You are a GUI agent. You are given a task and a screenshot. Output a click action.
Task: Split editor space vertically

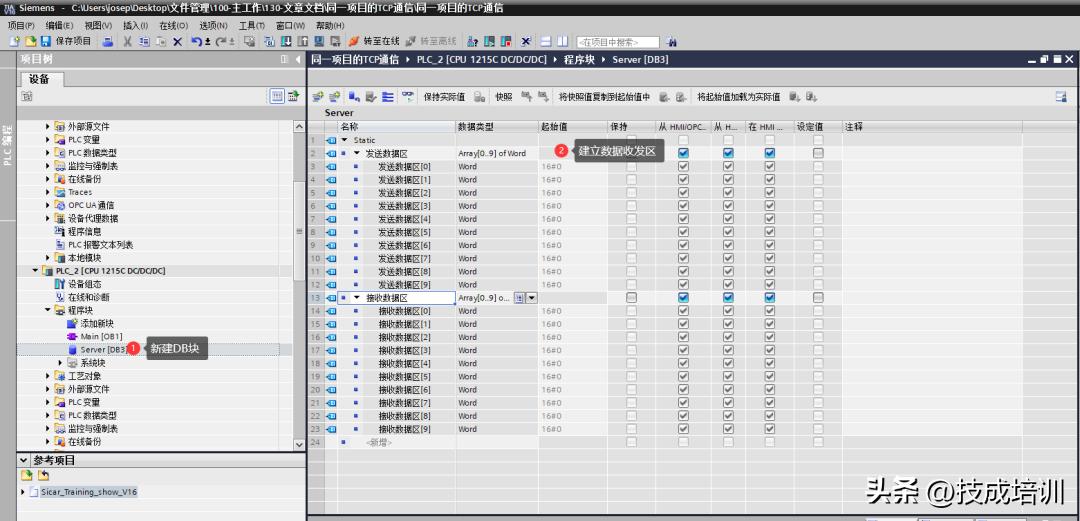click(x=563, y=41)
